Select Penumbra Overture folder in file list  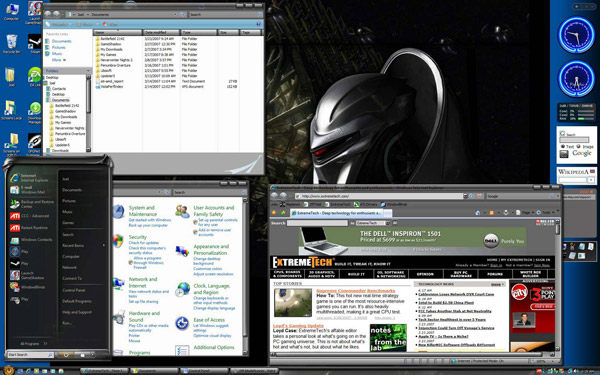point(112,65)
